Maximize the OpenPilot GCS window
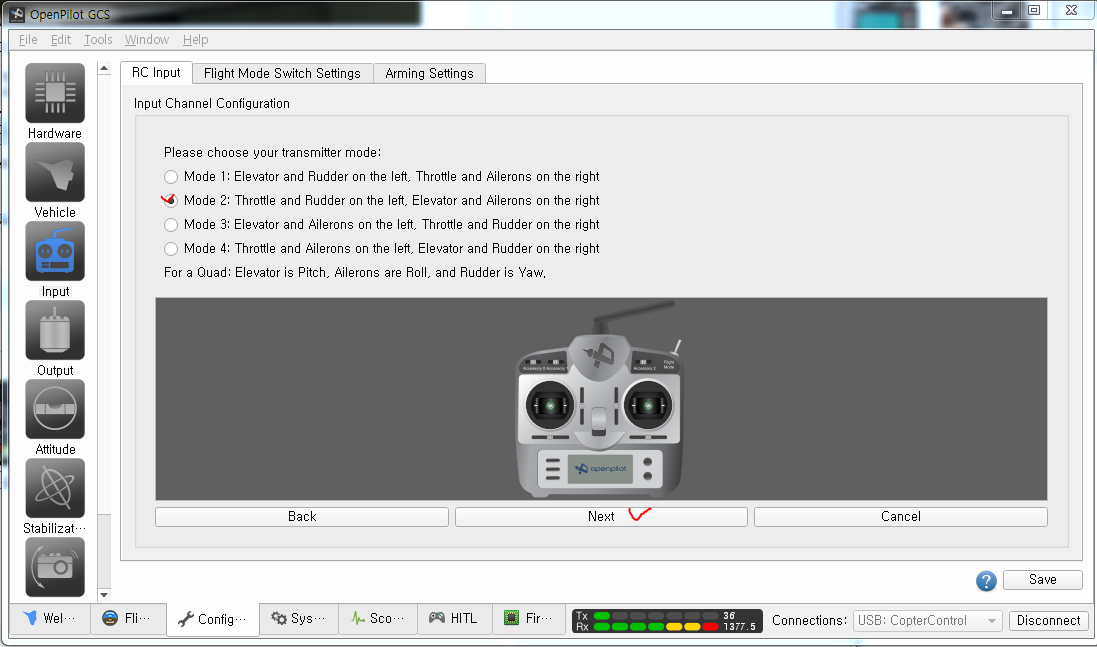 tap(1033, 11)
